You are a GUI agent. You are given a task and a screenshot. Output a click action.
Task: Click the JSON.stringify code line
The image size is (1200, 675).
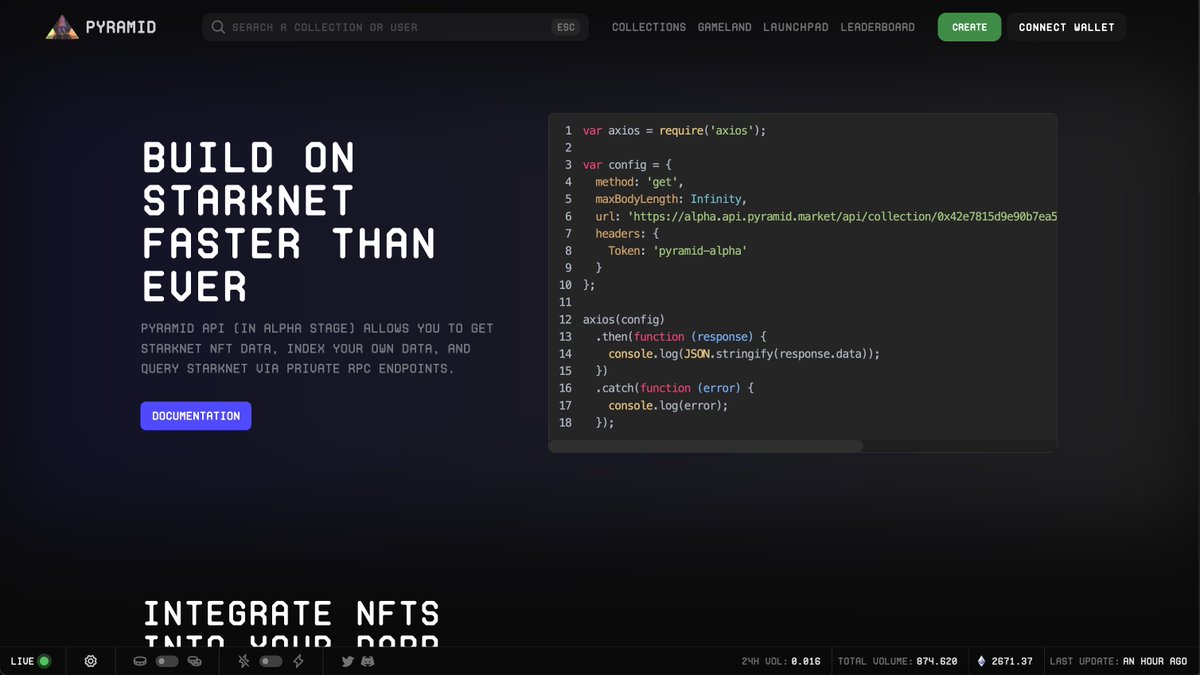pyautogui.click(x=744, y=354)
